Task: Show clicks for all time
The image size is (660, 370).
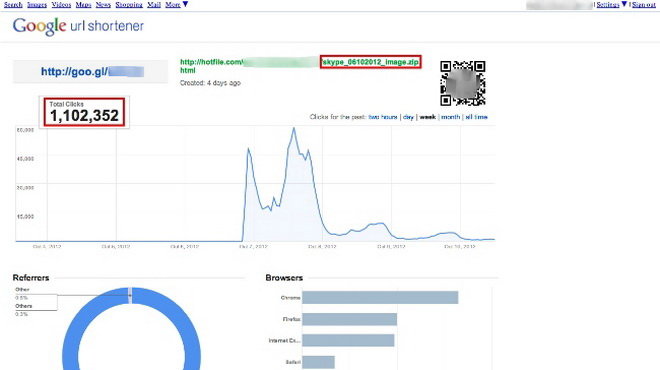Action: coord(476,117)
